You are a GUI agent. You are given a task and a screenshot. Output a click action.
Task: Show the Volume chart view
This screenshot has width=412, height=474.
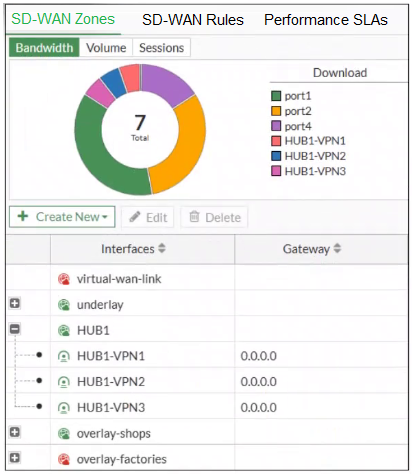click(106, 48)
